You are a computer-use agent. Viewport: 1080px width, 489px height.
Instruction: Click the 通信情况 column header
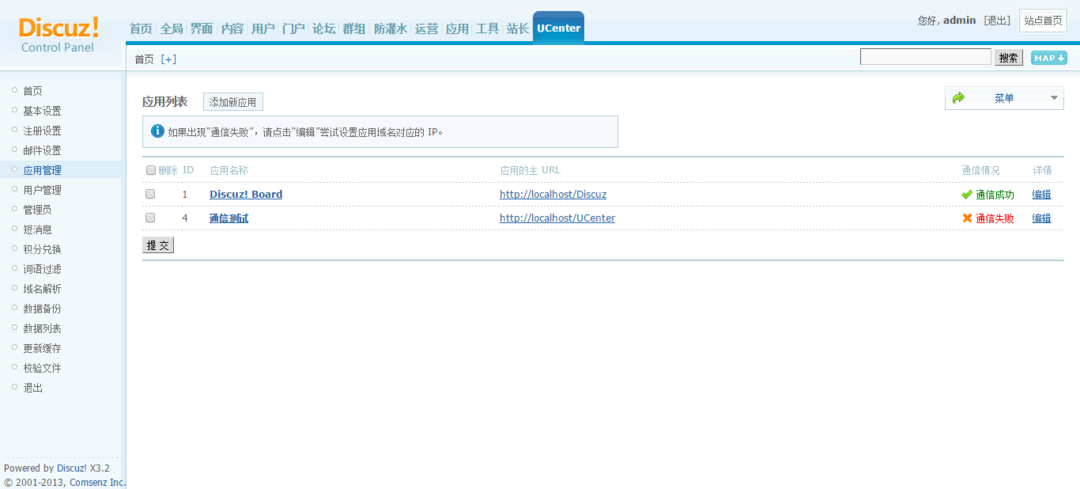(x=980, y=170)
